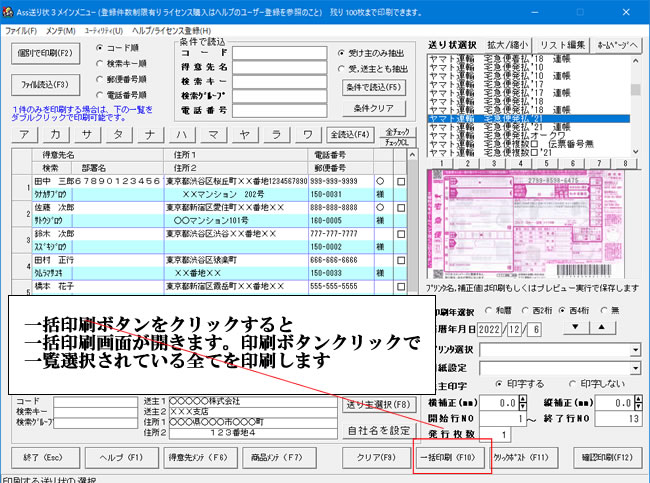Increase the 横補正 spinner value
The height and width of the screenshot is (483, 650).
coord(524,397)
